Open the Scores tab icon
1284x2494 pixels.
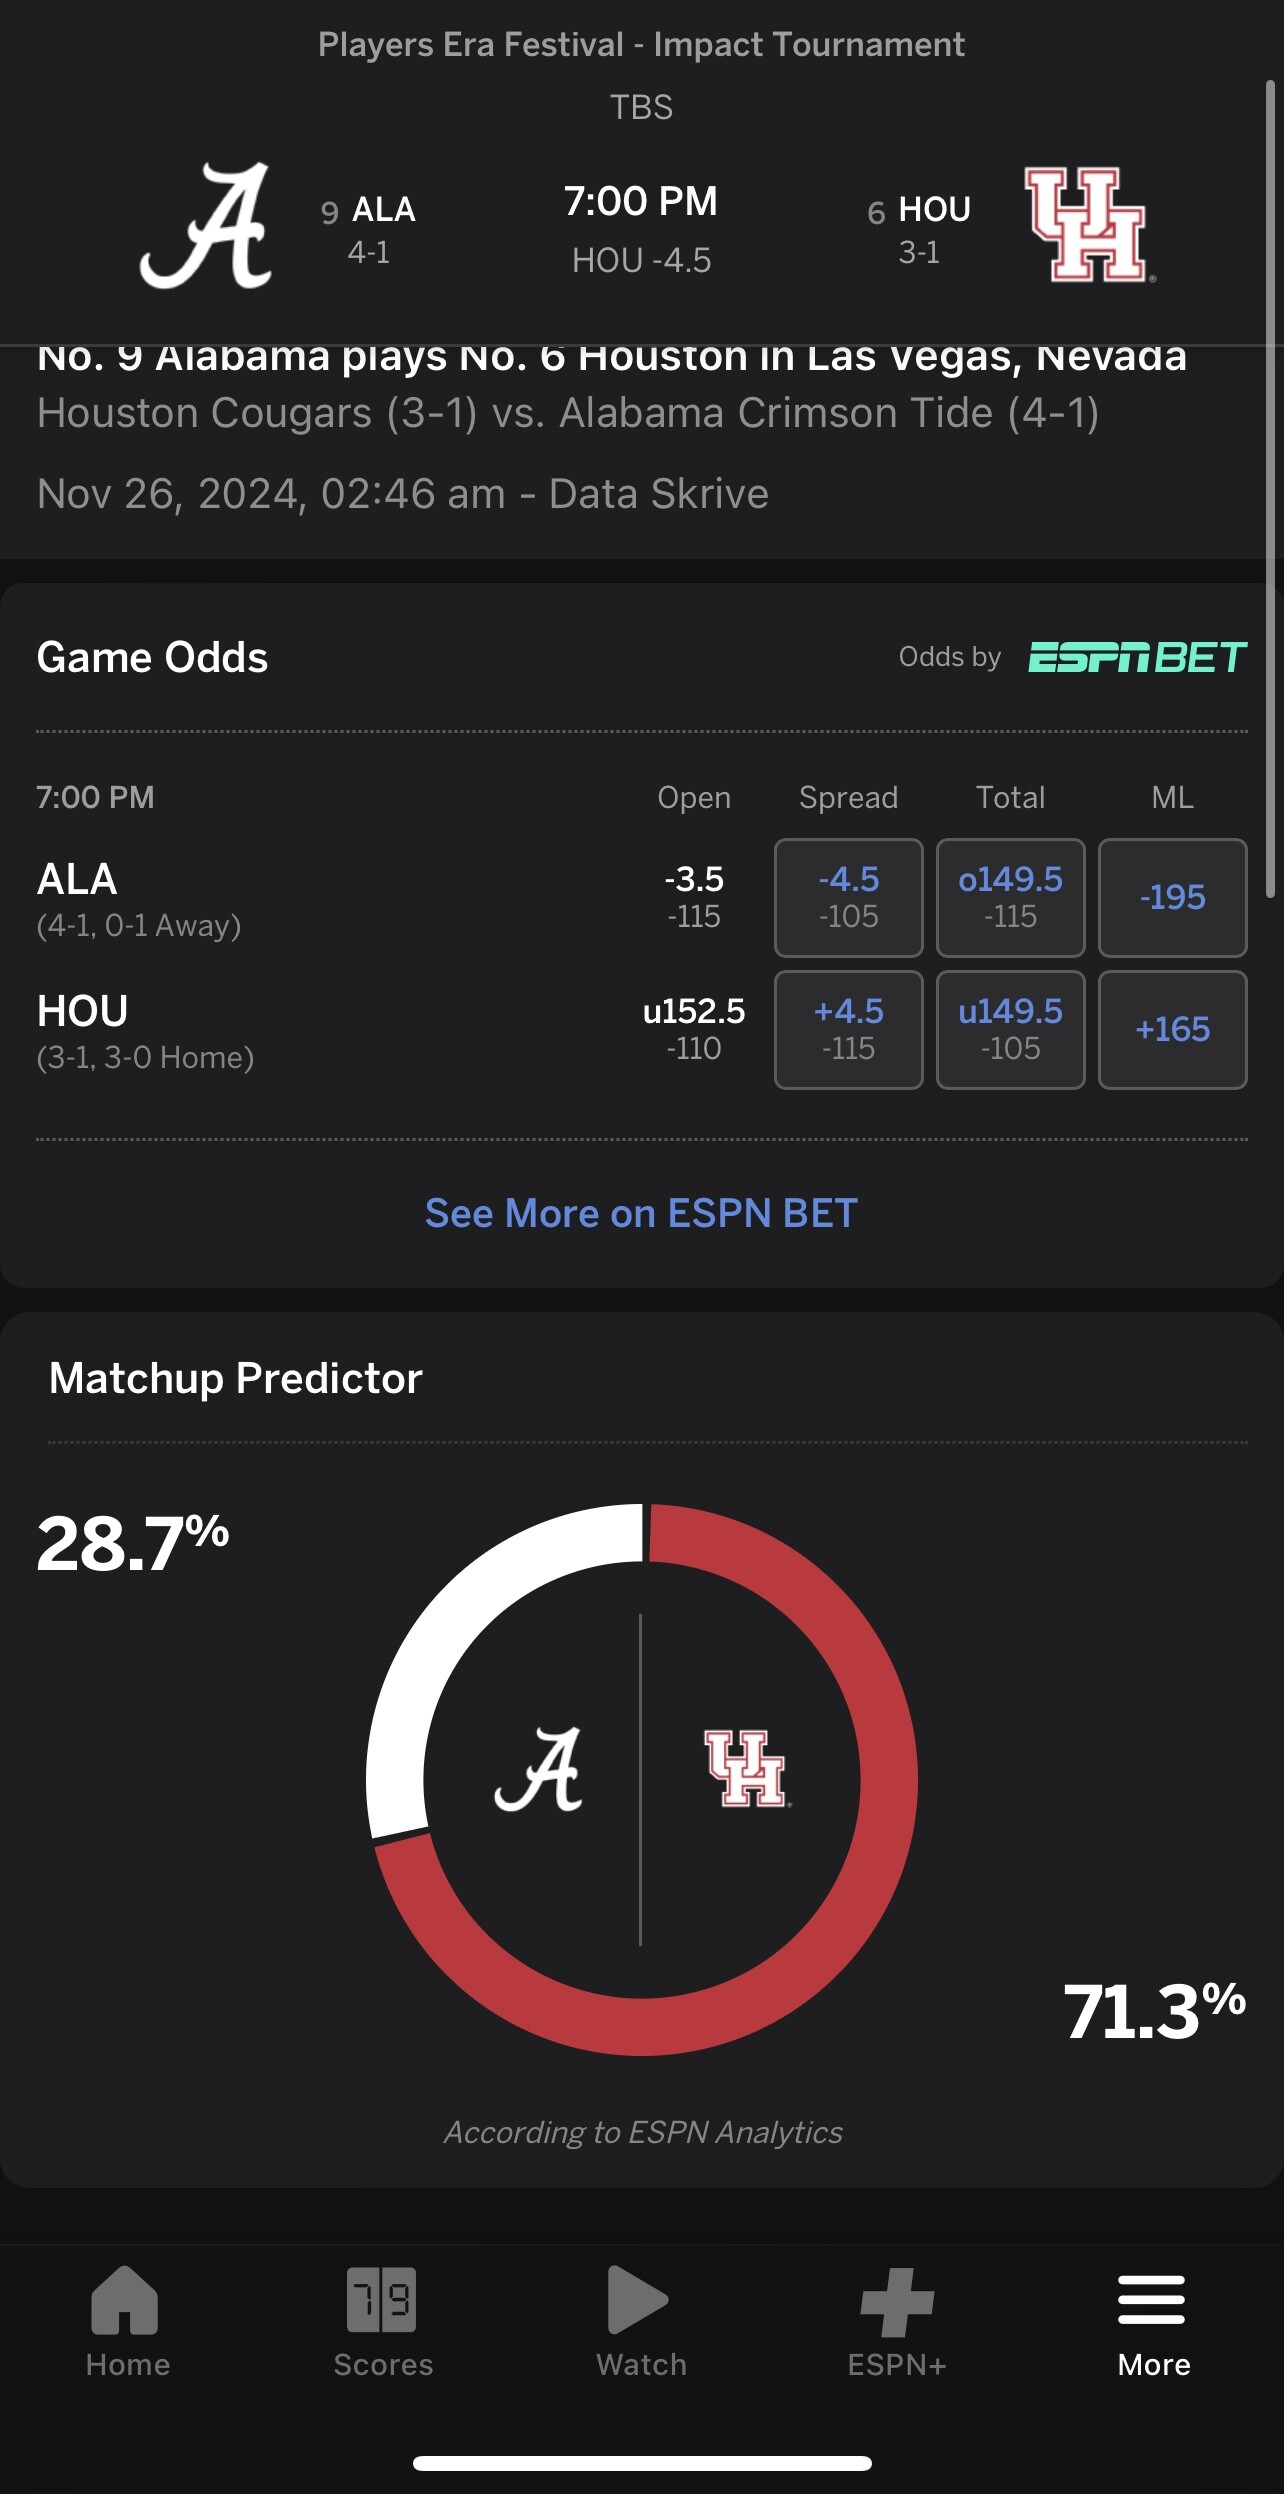[x=382, y=2299]
